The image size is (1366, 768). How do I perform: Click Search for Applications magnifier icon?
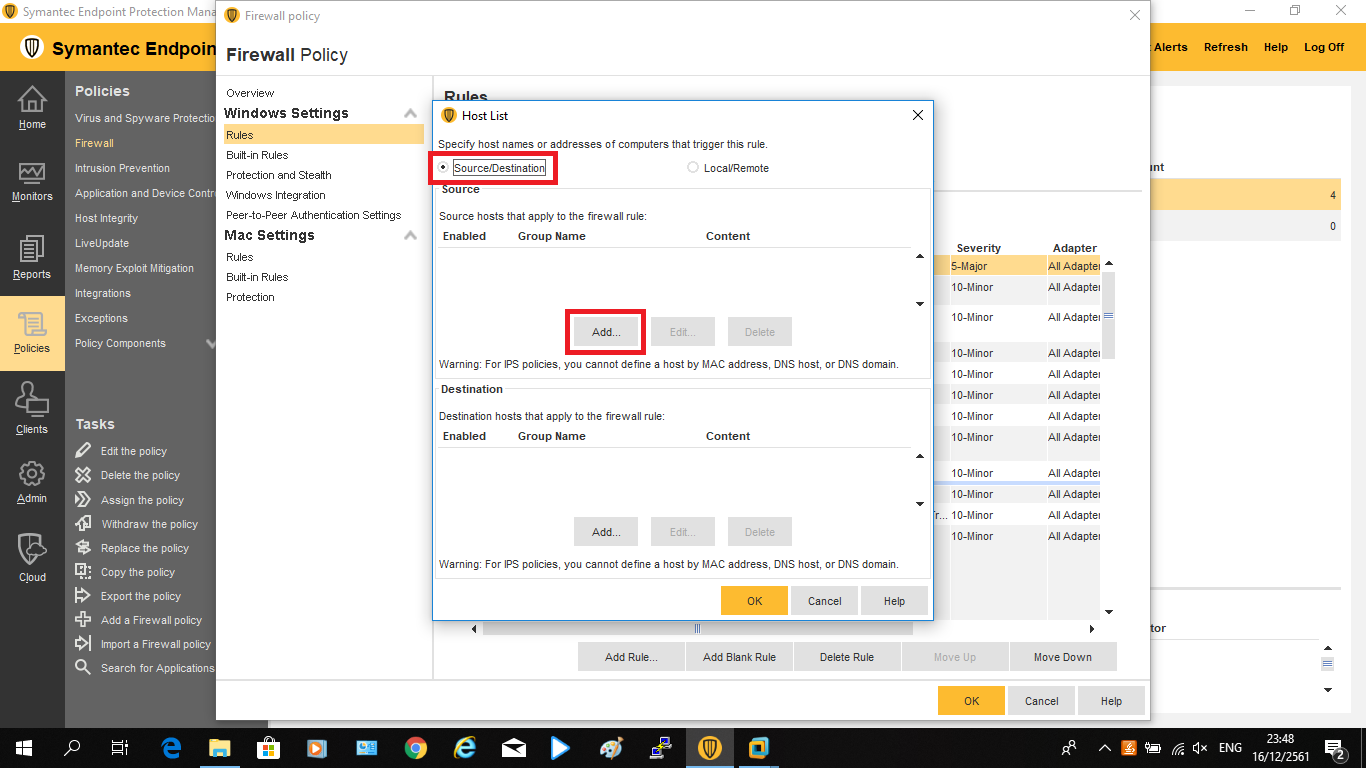[x=84, y=668]
